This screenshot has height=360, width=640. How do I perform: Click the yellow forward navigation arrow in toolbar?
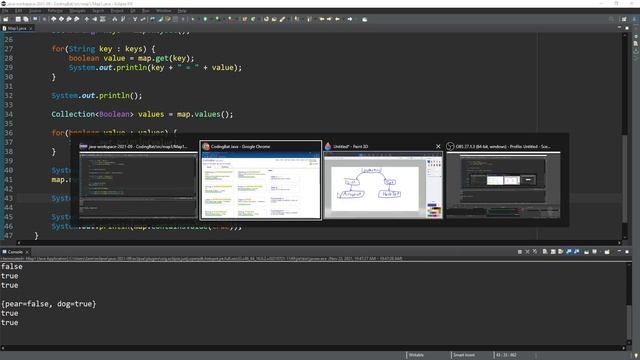pos(329,19)
